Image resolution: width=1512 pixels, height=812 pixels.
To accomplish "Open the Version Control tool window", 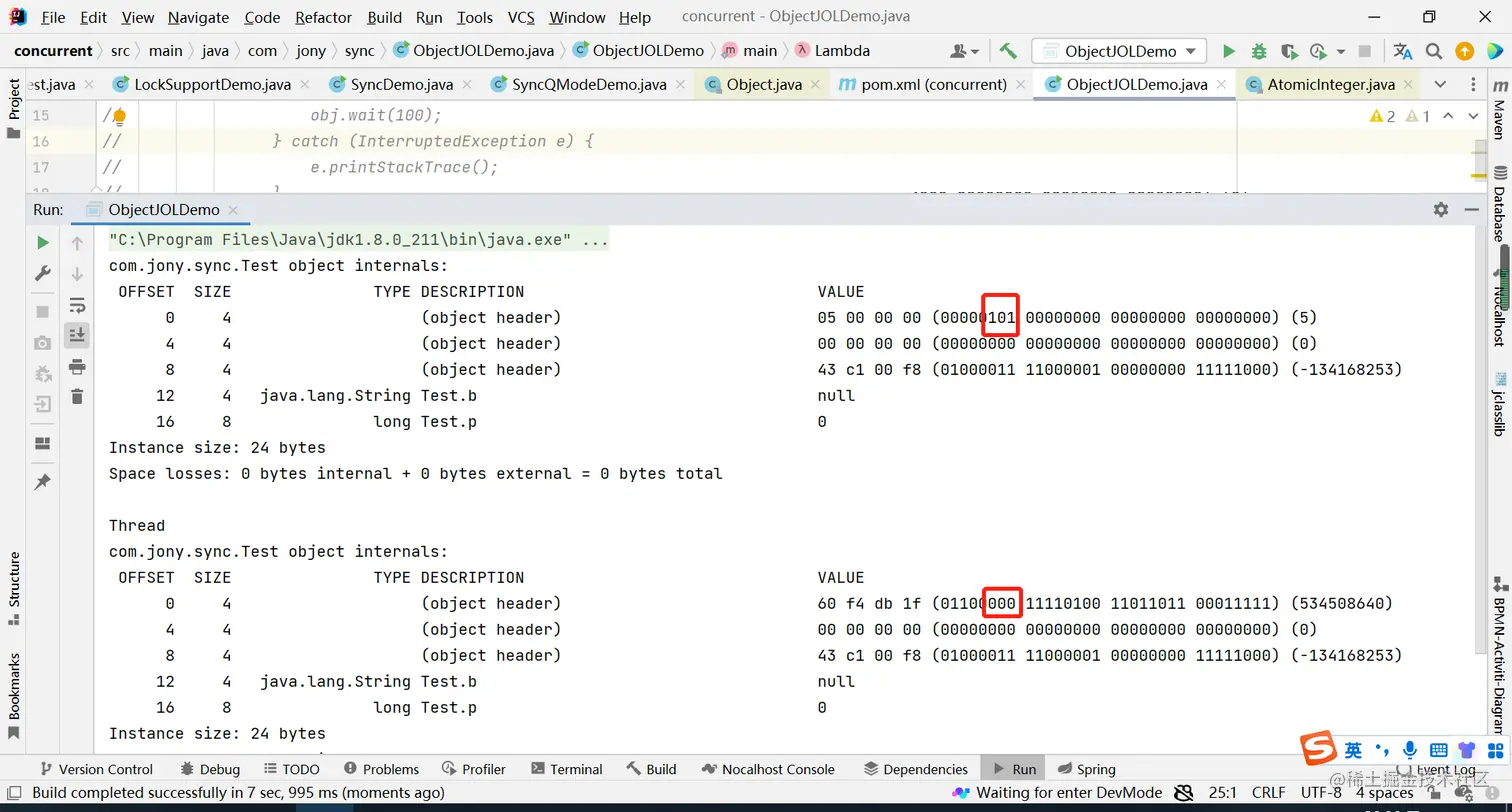I will tap(95, 769).
